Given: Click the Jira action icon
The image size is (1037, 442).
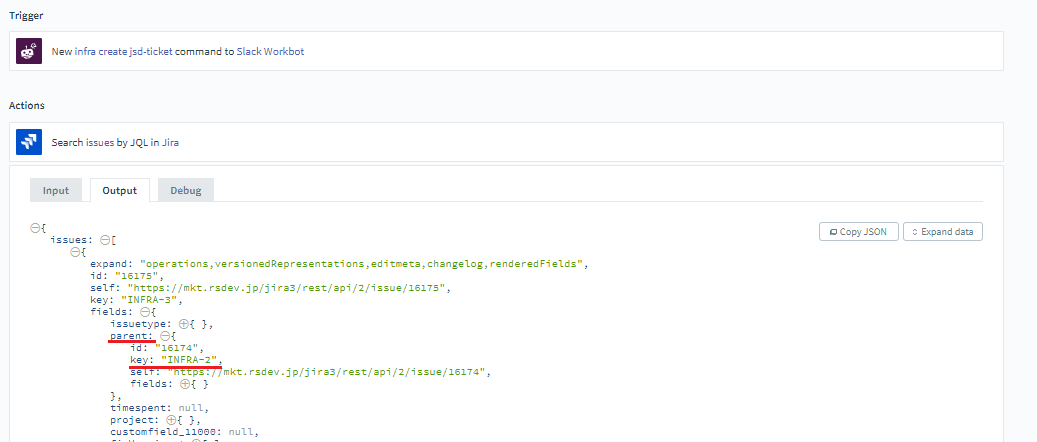Looking at the screenshot, I should (x=29, y=142).
